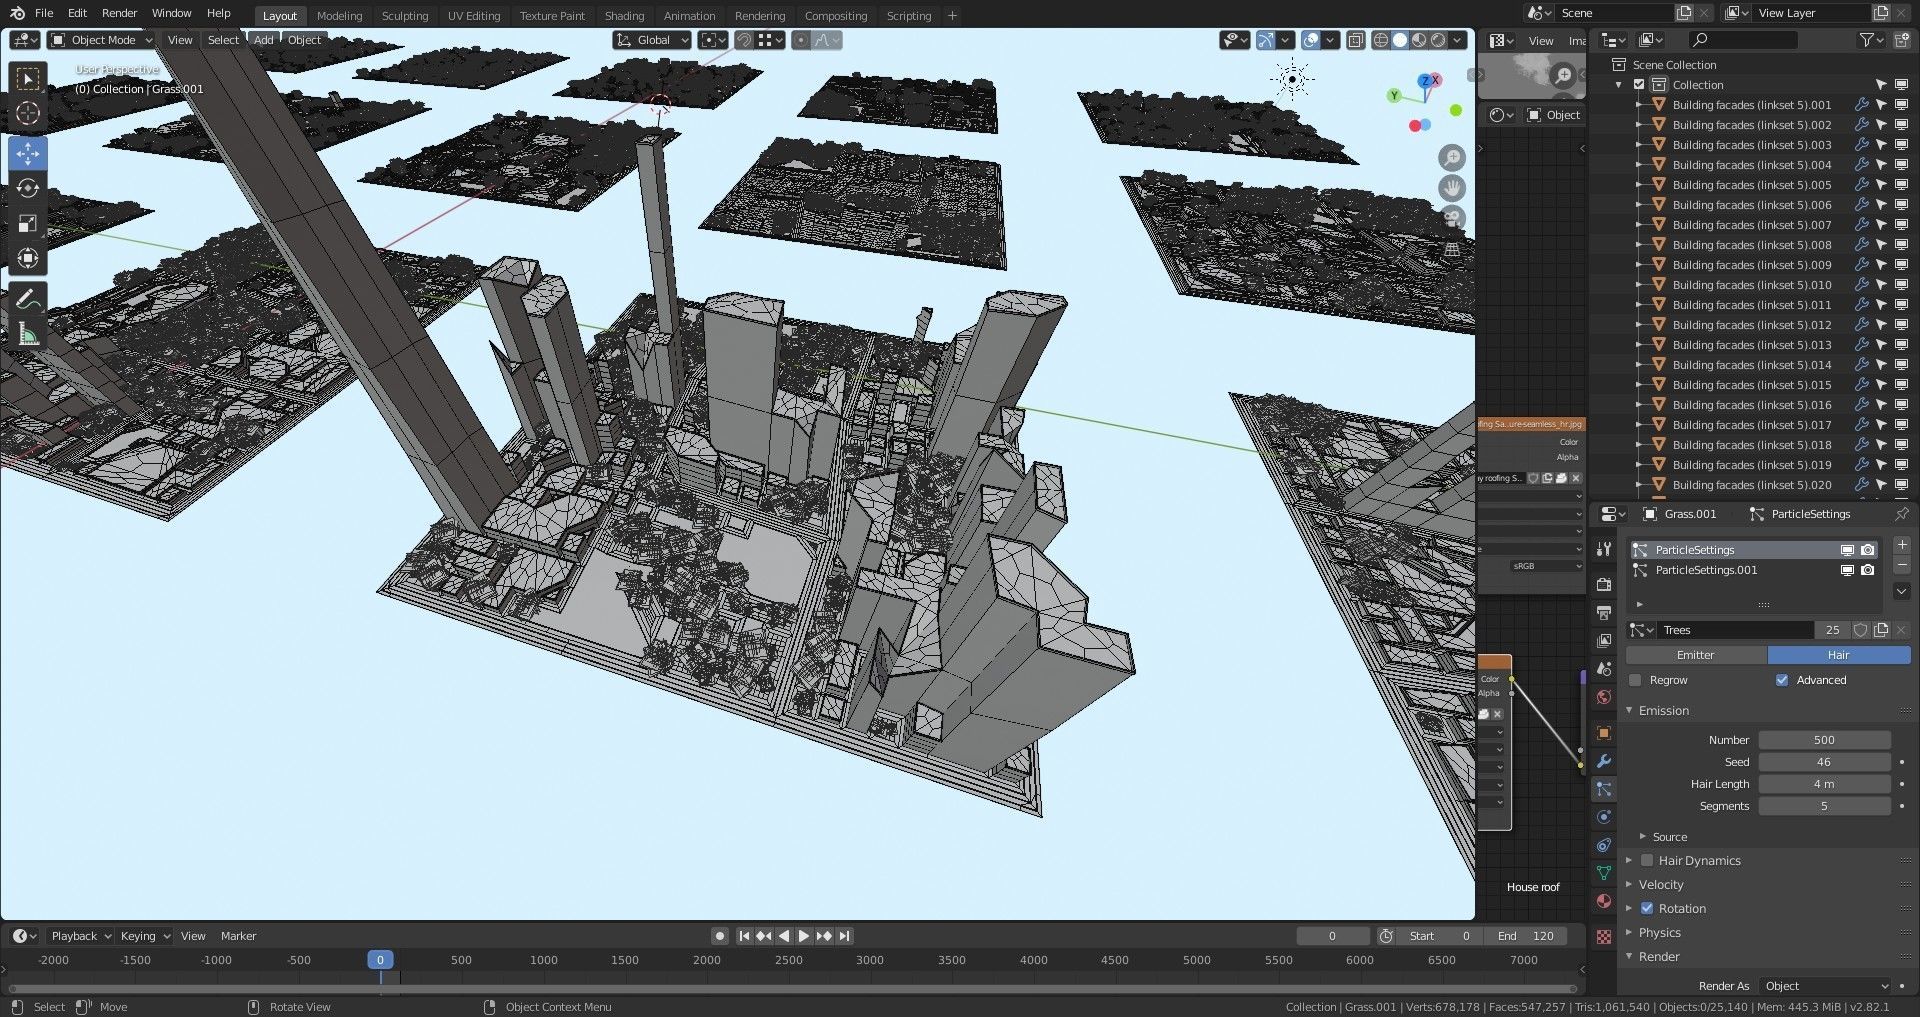Toggle camera view icon in viewport
Screen dimensions: 1920x1017
(1452, 218)
